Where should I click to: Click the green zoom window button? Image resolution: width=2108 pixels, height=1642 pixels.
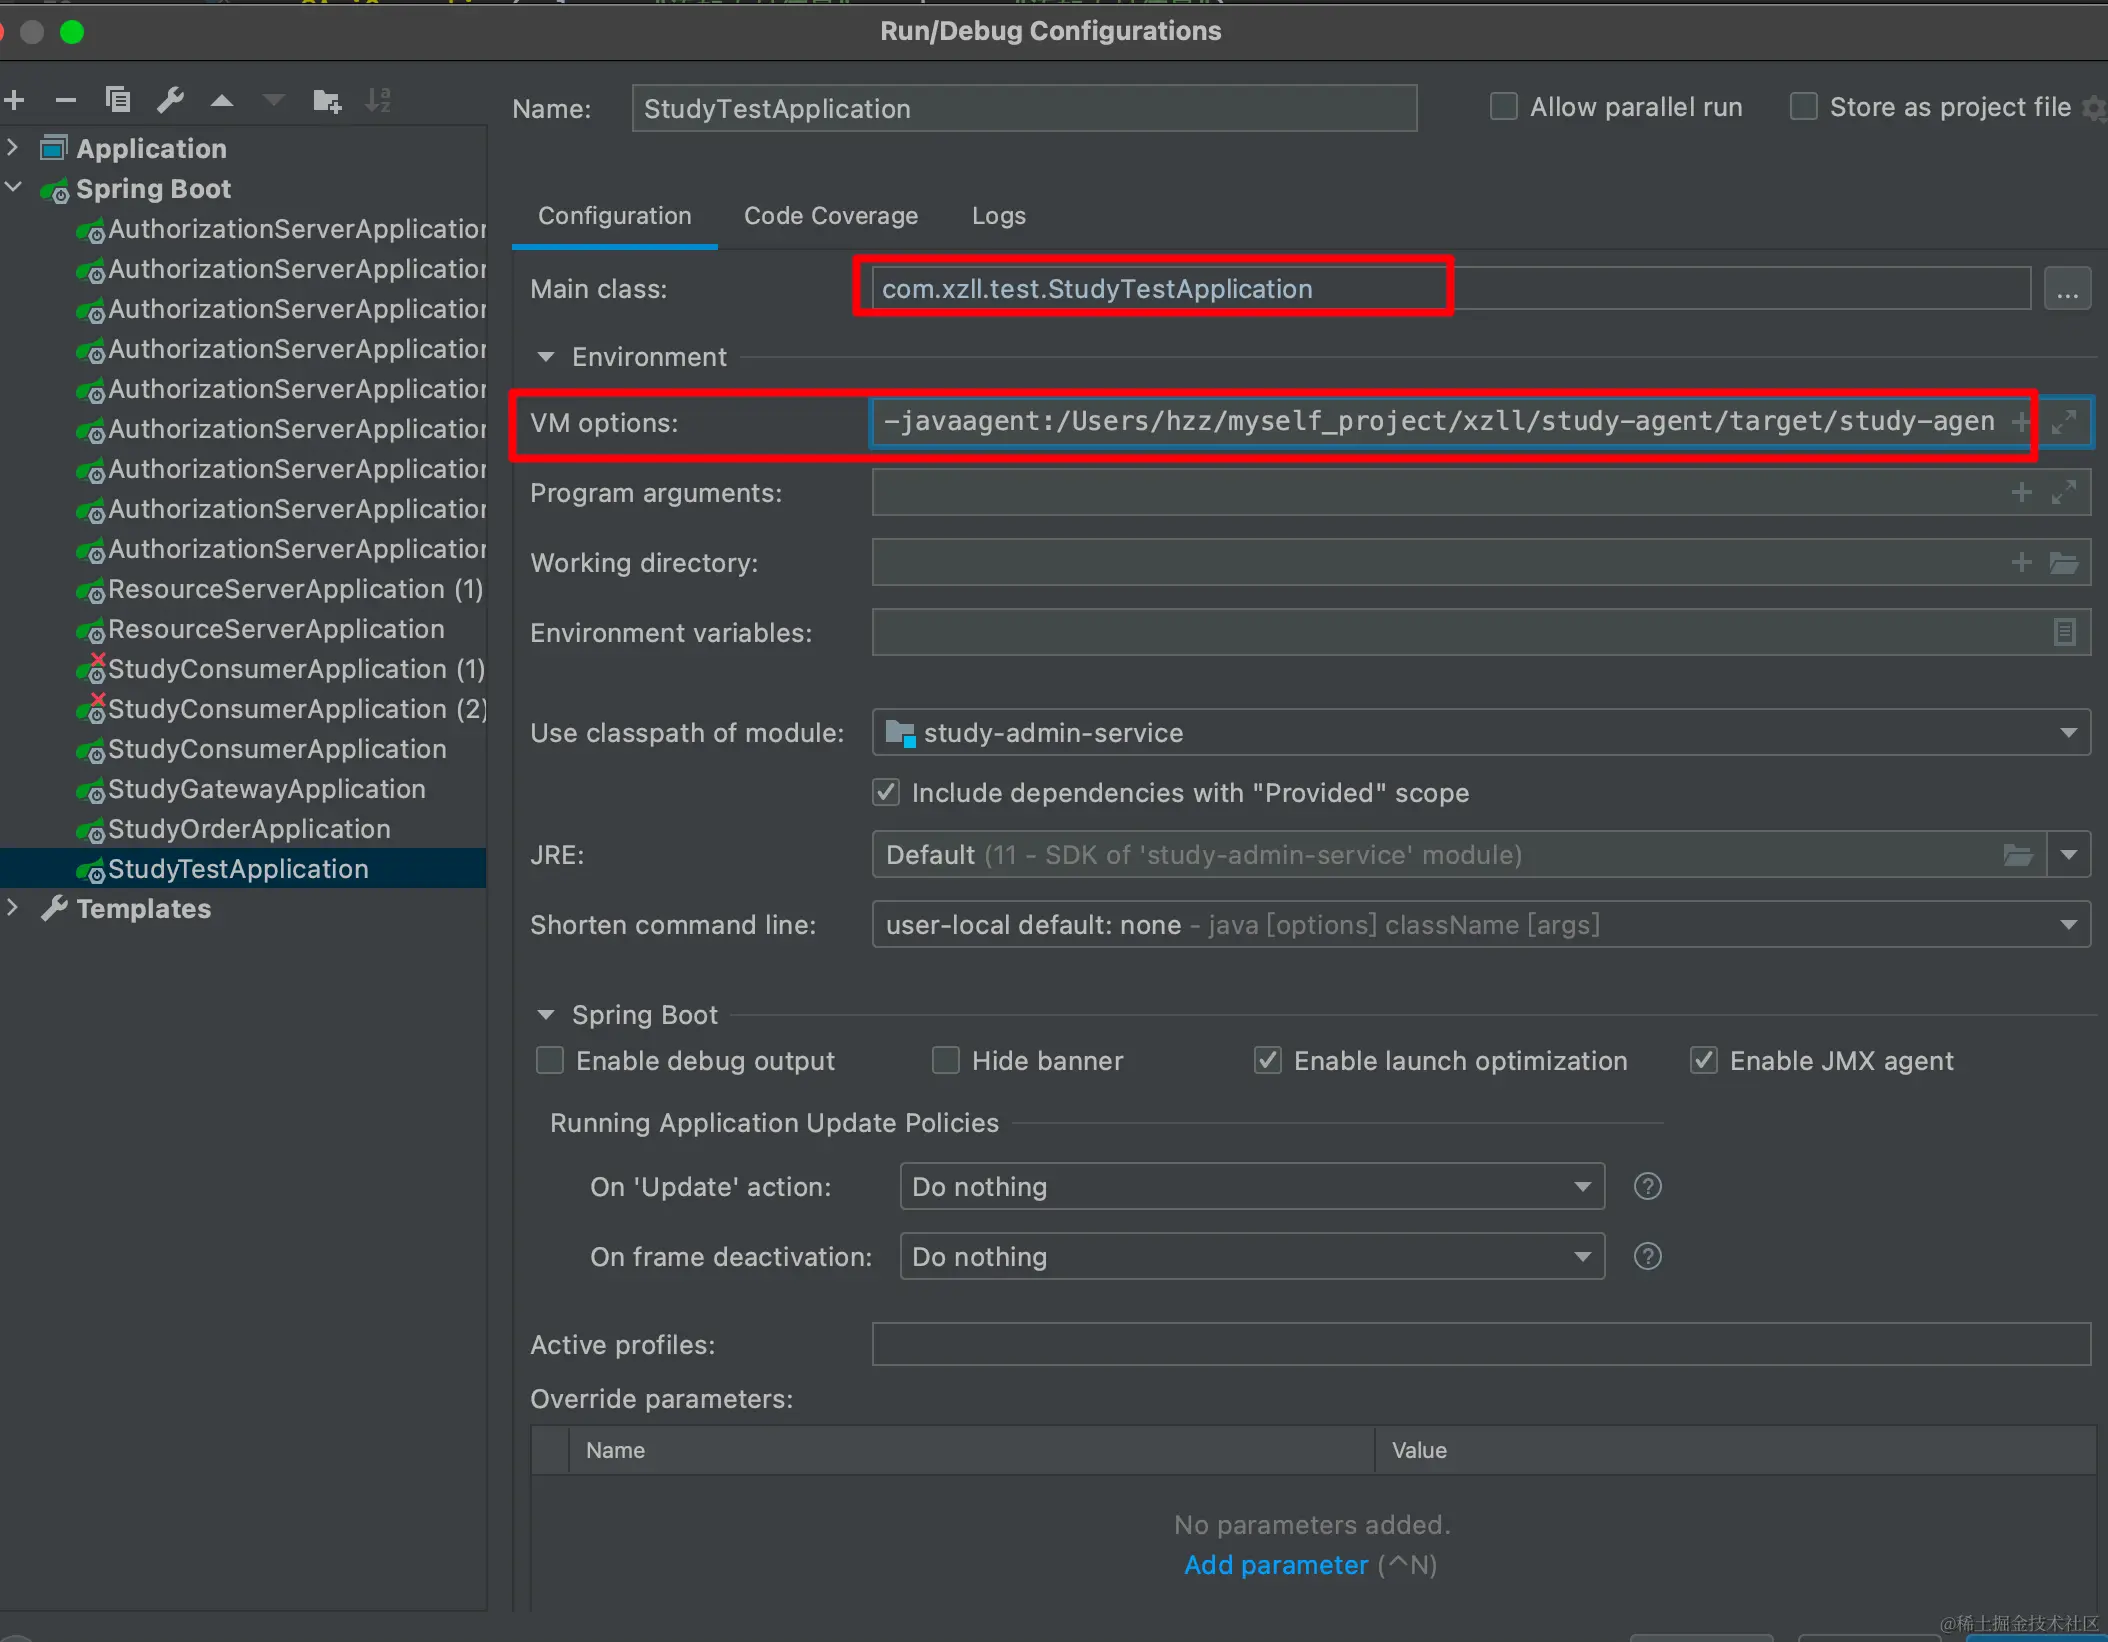(72, 32)
